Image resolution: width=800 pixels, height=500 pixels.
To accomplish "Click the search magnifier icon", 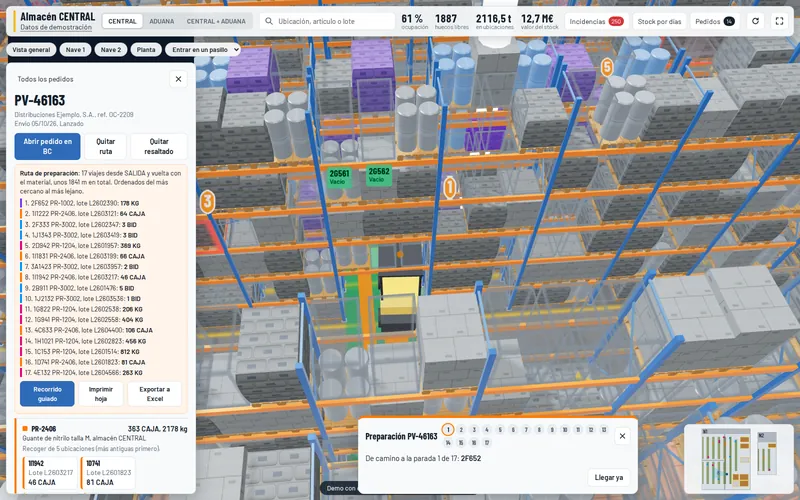I will pyautogui.click(x=269, y=21).
